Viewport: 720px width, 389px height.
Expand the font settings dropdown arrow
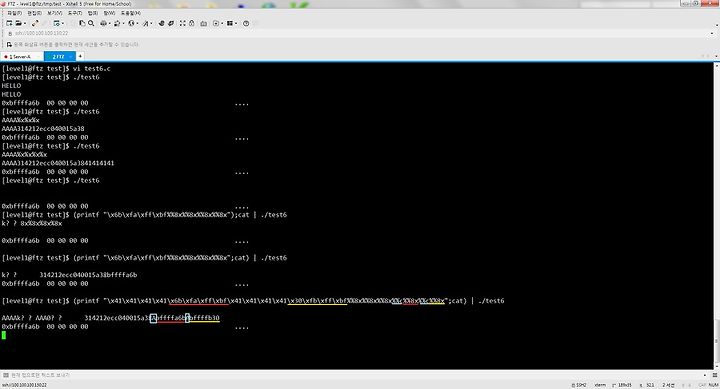tap(152, 23)
